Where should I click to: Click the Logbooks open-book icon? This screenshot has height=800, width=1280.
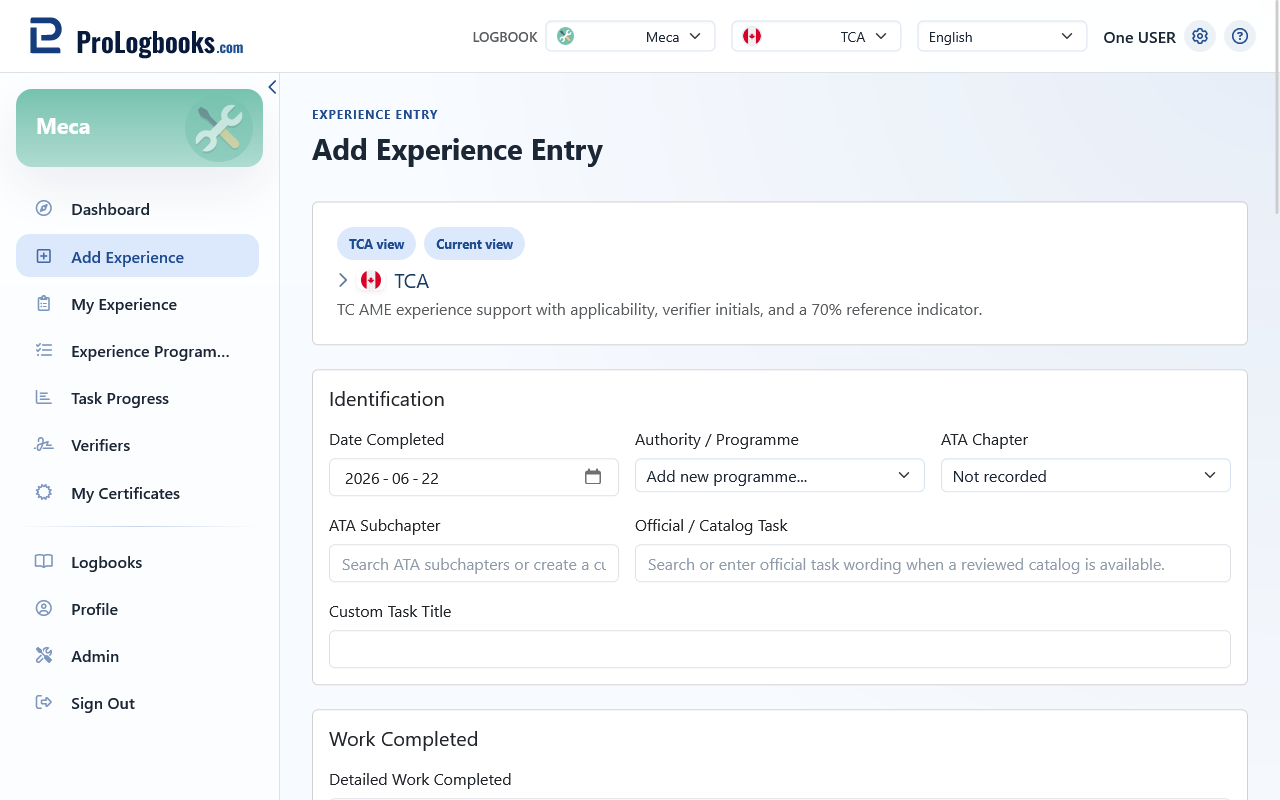click(x=44, y=562)
